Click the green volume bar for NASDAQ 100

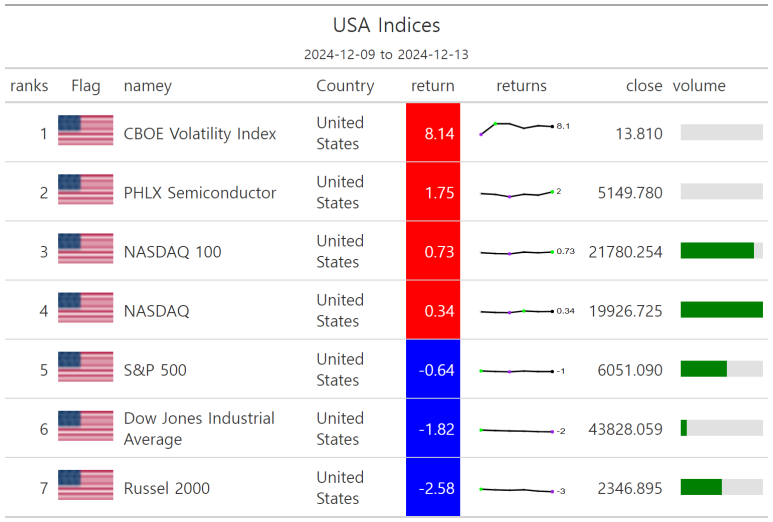point(717,250)
